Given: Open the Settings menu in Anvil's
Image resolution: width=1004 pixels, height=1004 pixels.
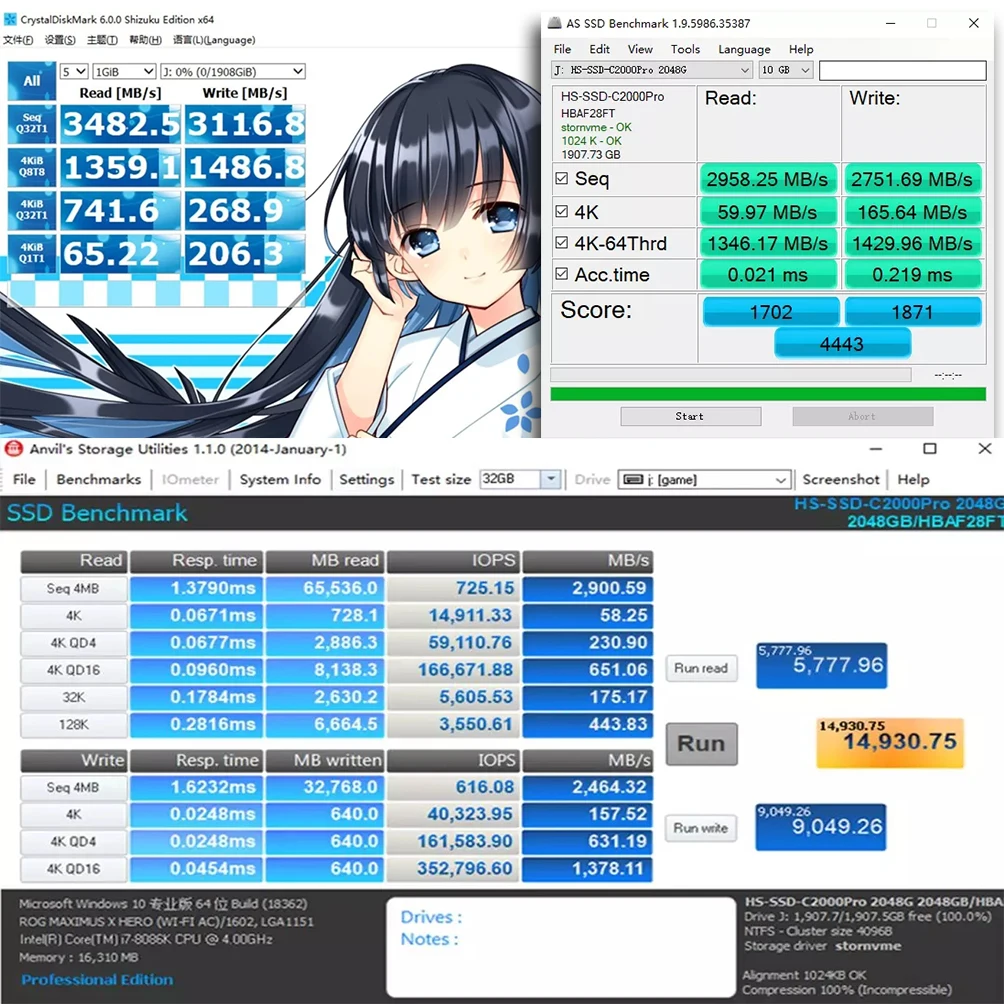Looking at the screenshot, I should (x=366, y=479).
